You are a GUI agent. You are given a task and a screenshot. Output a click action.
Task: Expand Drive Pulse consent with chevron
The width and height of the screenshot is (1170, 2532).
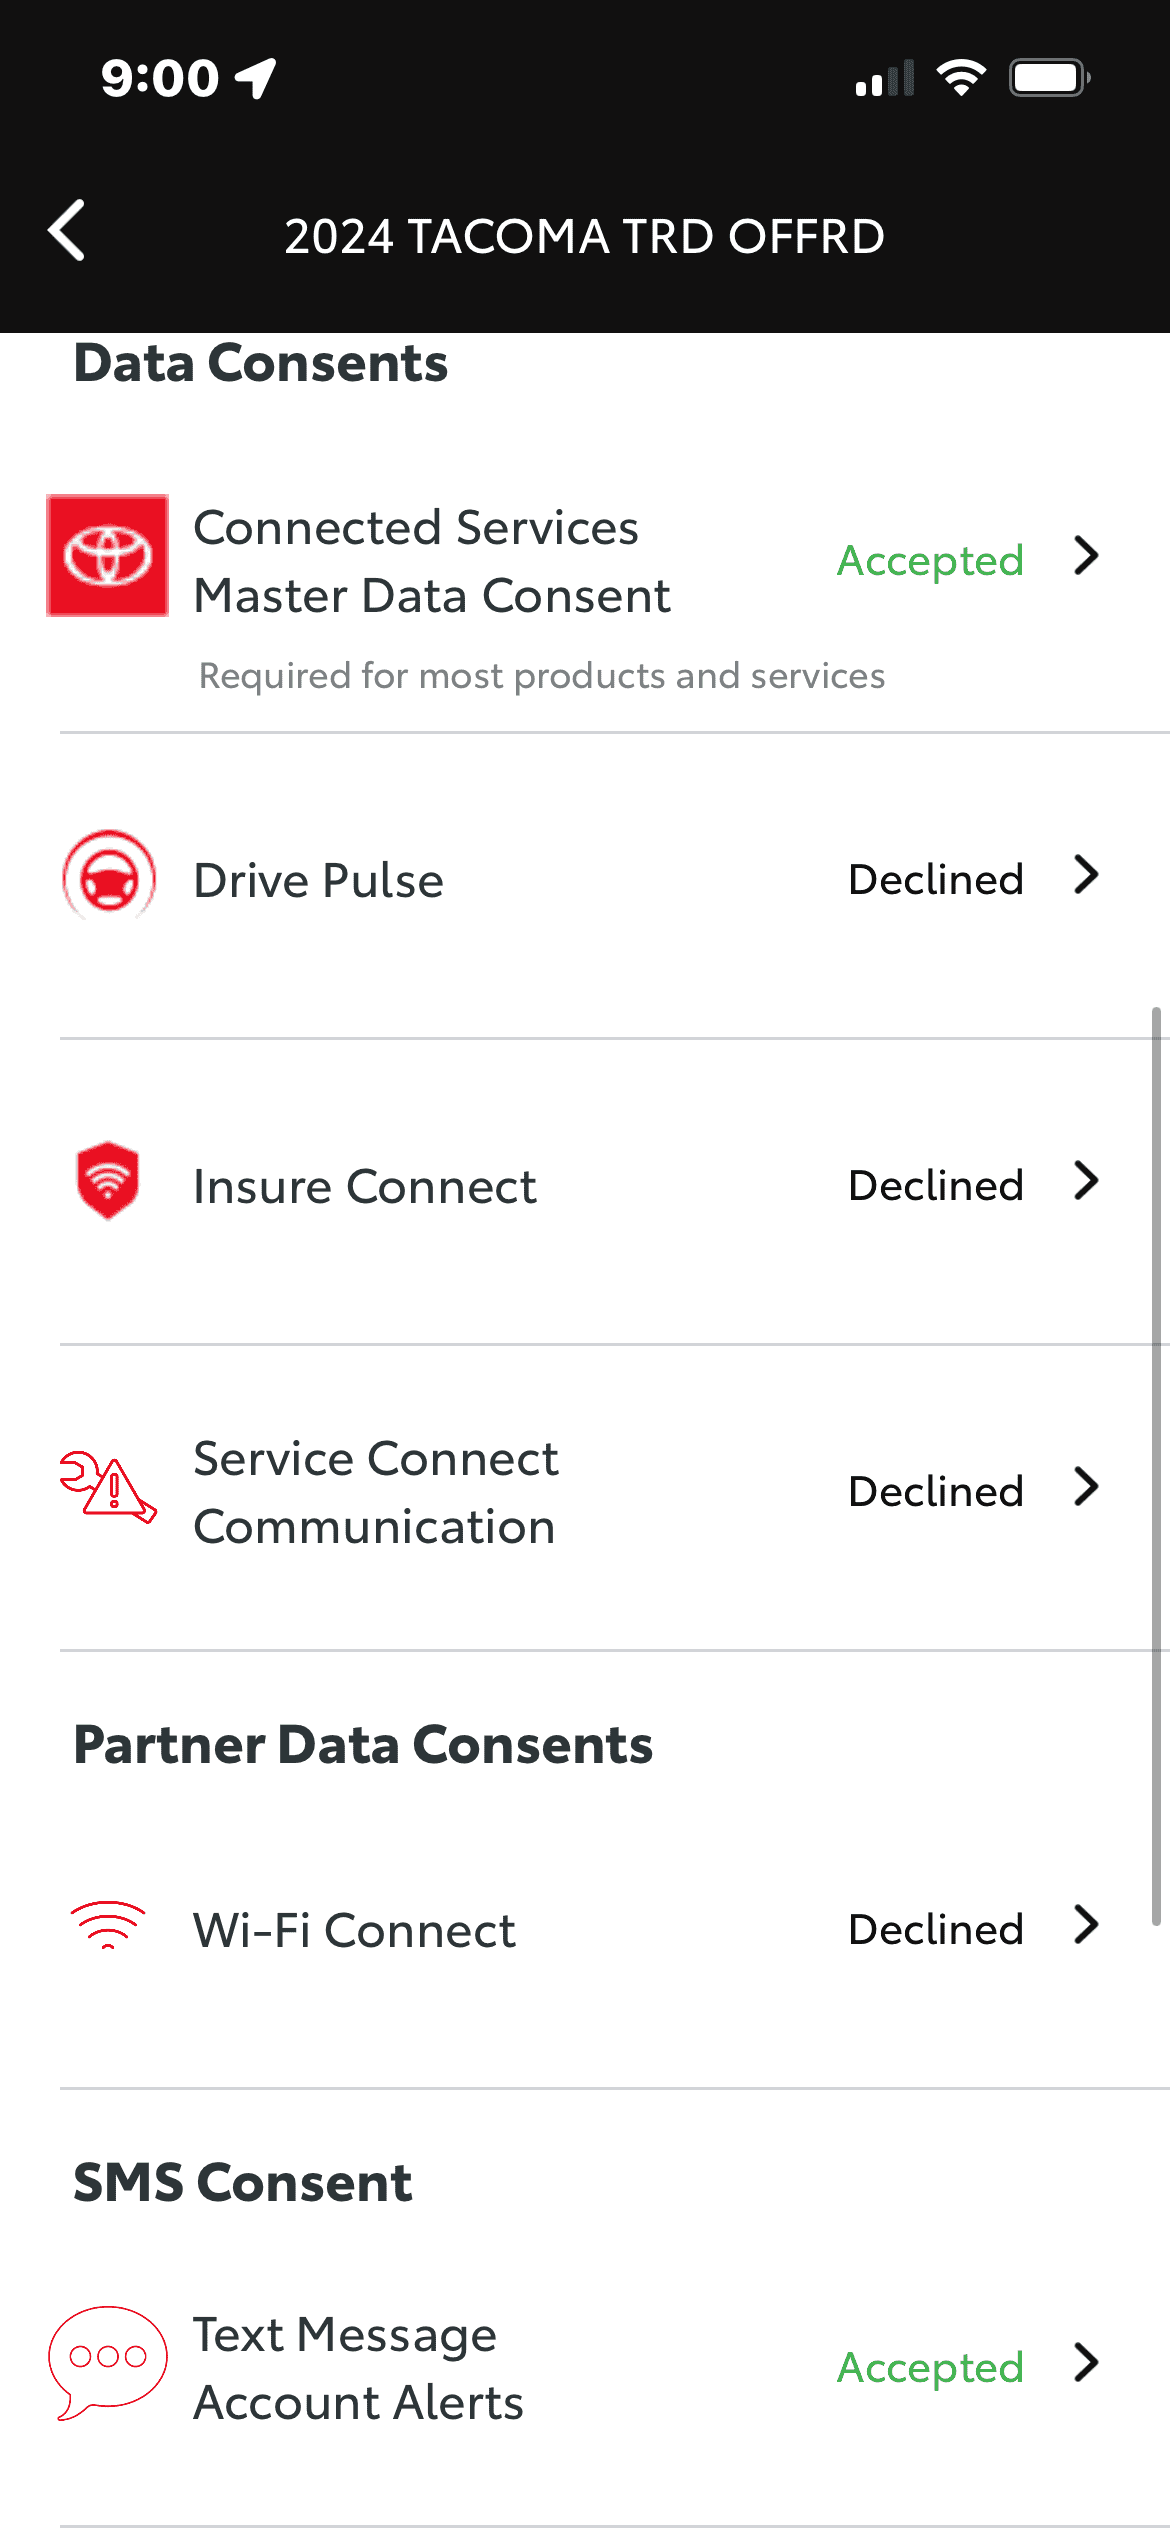pyautogui.click(x=1086, y=875)
